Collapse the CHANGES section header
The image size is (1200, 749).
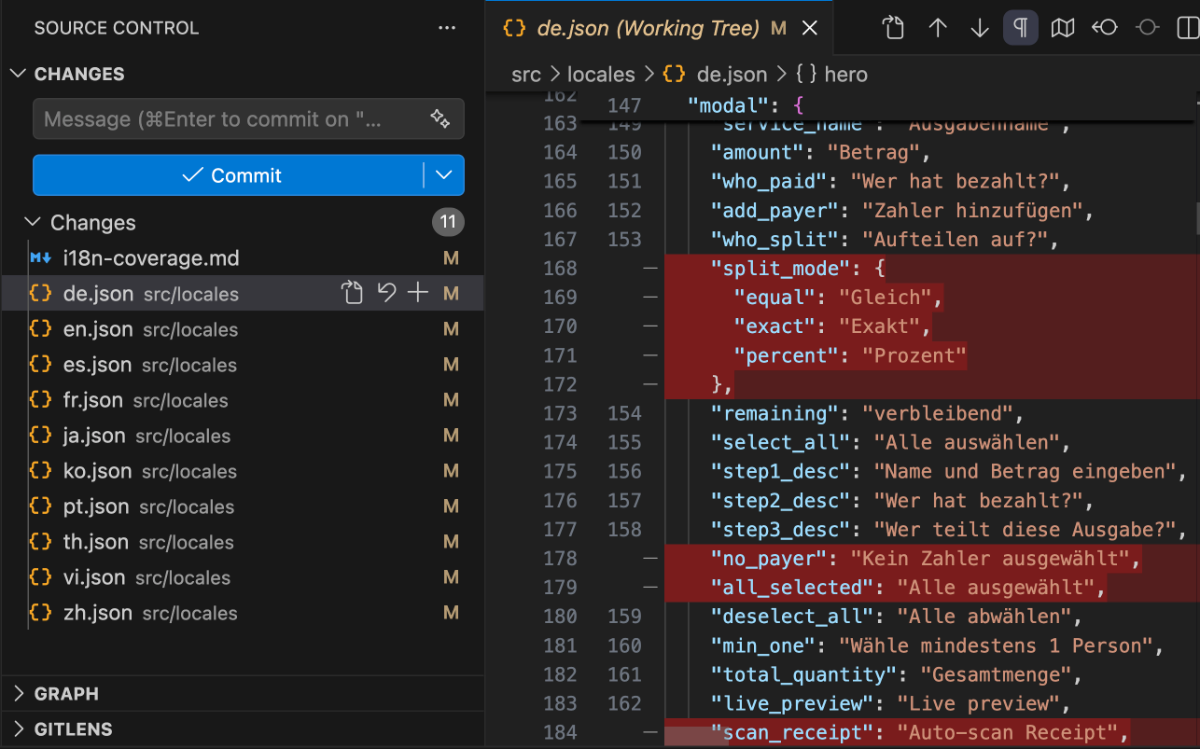tap(242, 74)
